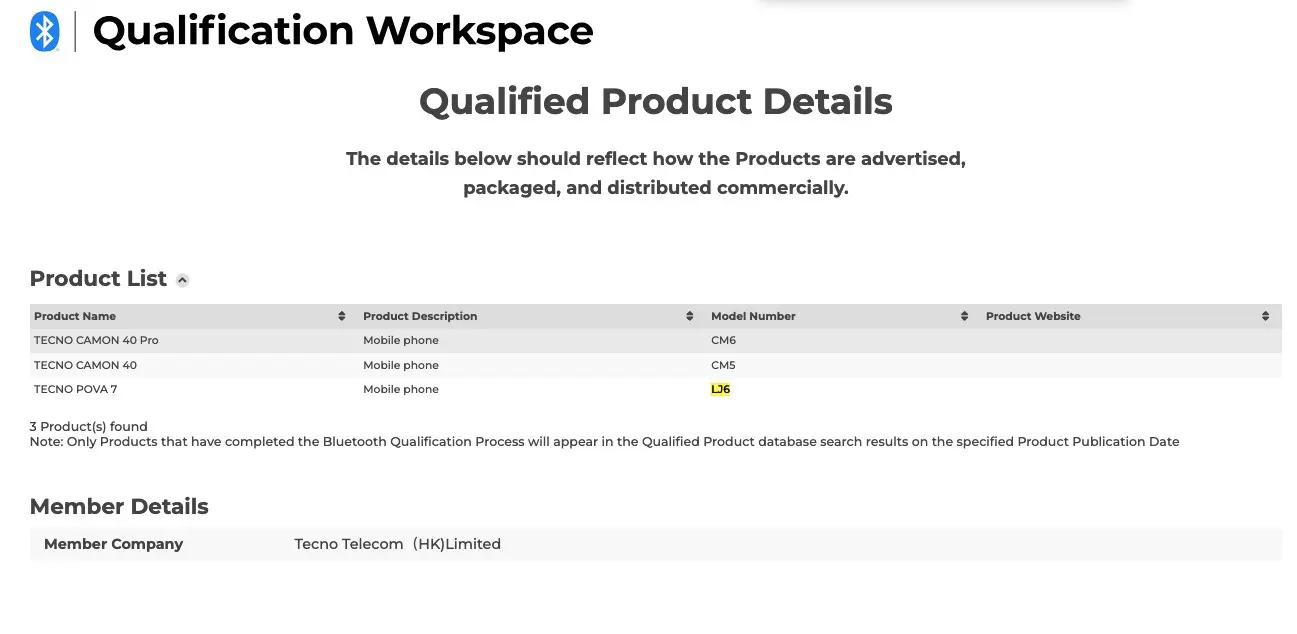Click Tecno Telecom (HK)Limited company name
This screenshot has height=634, width=1297.
click(x=398, y=544)
